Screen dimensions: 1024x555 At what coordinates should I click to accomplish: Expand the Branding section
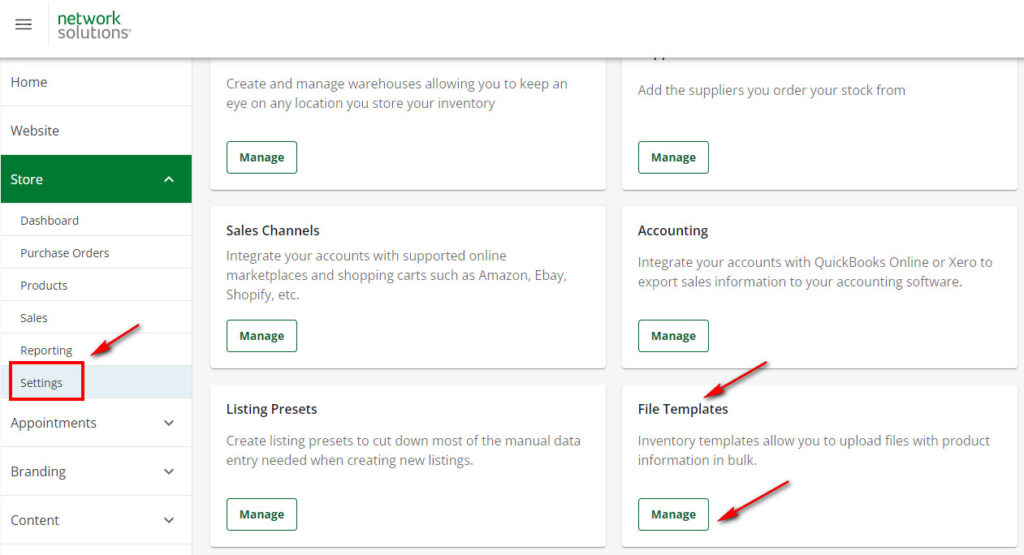[168, 472]
